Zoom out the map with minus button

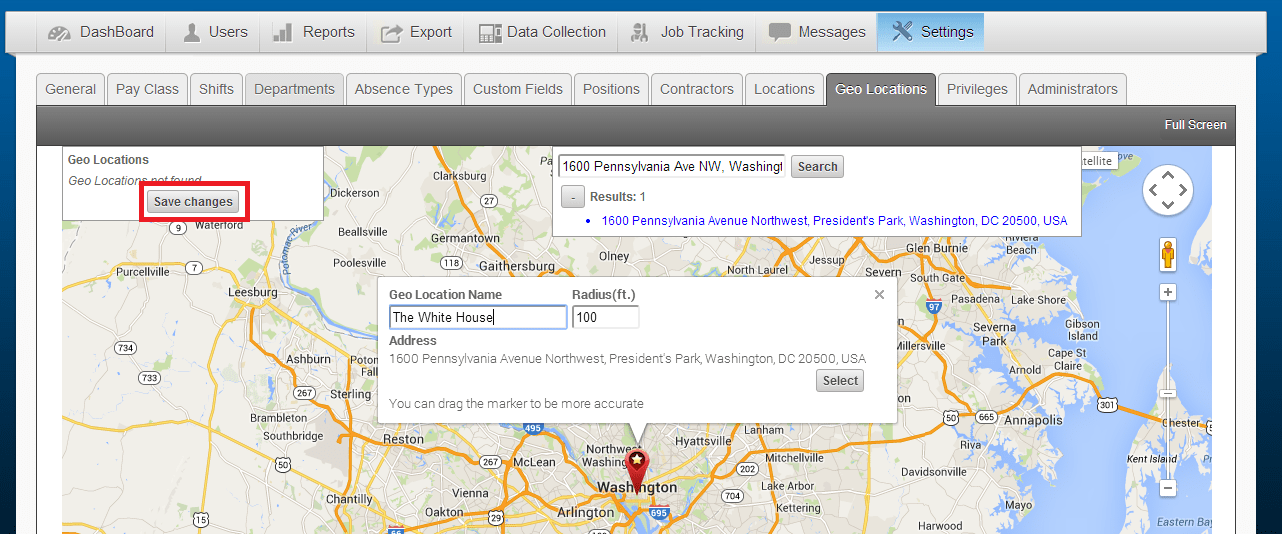tap(1167, 488)
